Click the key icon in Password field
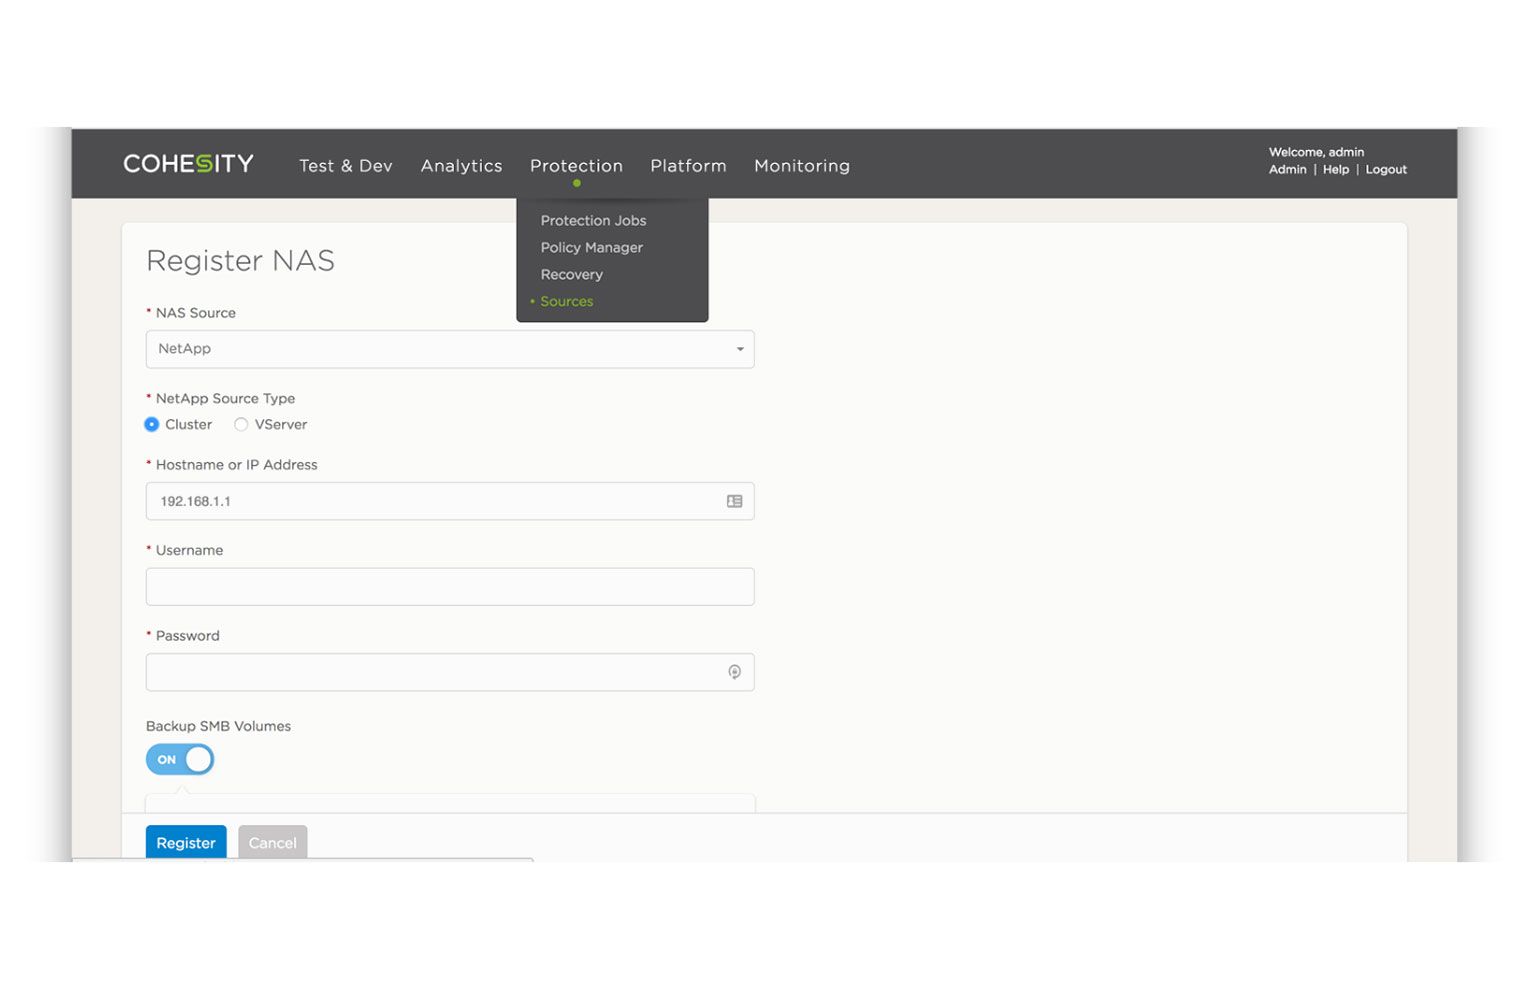Viewport: 1535px width, 1000px height. [x=734, y=672]
